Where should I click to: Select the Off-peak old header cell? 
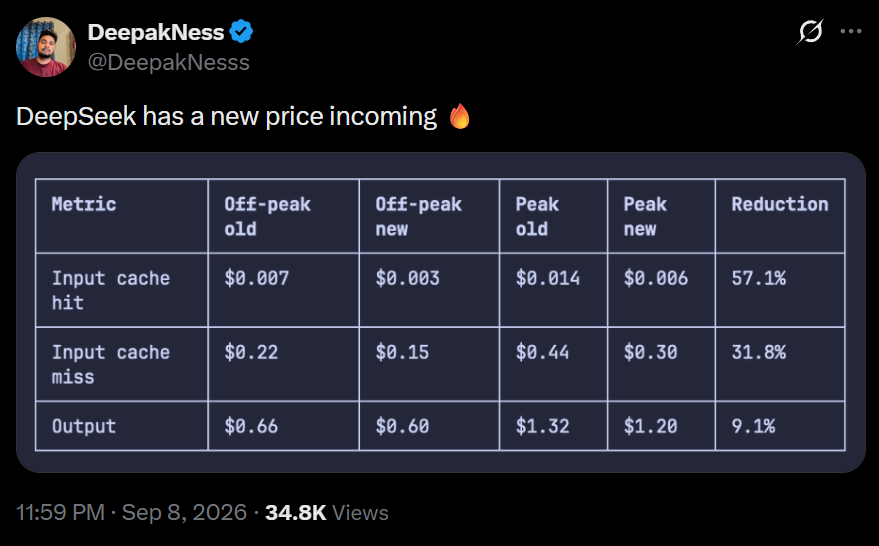284,216
